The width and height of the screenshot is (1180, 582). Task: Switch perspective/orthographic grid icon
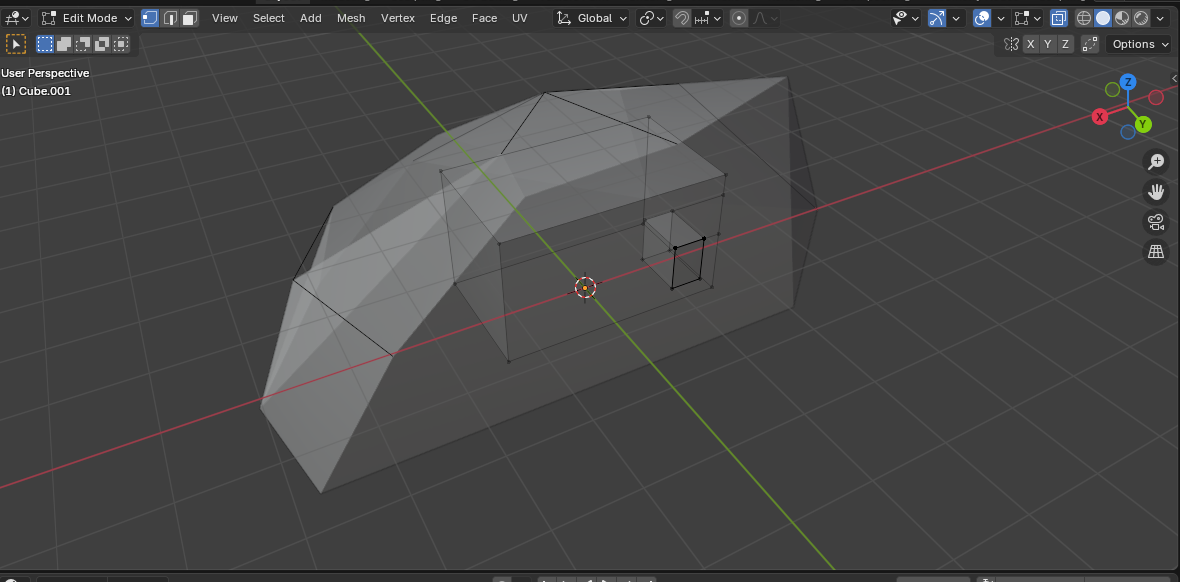click(x=1155, y=251)
